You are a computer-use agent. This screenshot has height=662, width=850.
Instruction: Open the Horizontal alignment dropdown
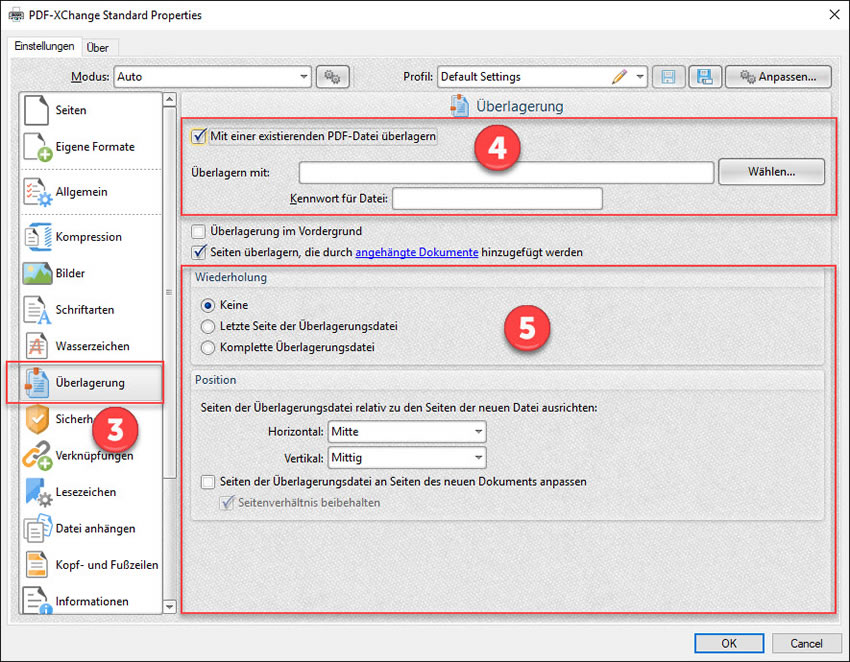coord(407,432)
